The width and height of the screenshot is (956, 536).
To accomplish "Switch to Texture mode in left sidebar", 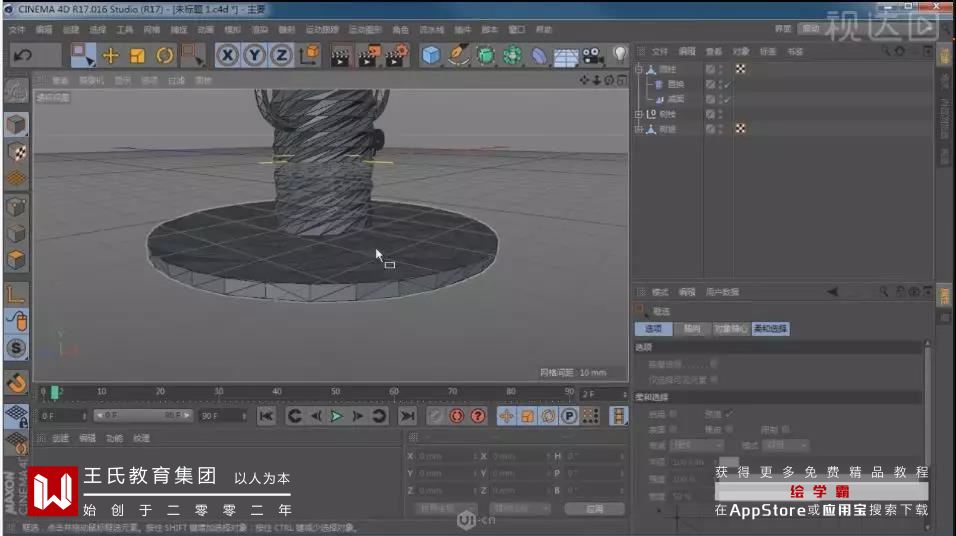I will tap(16, 152).
